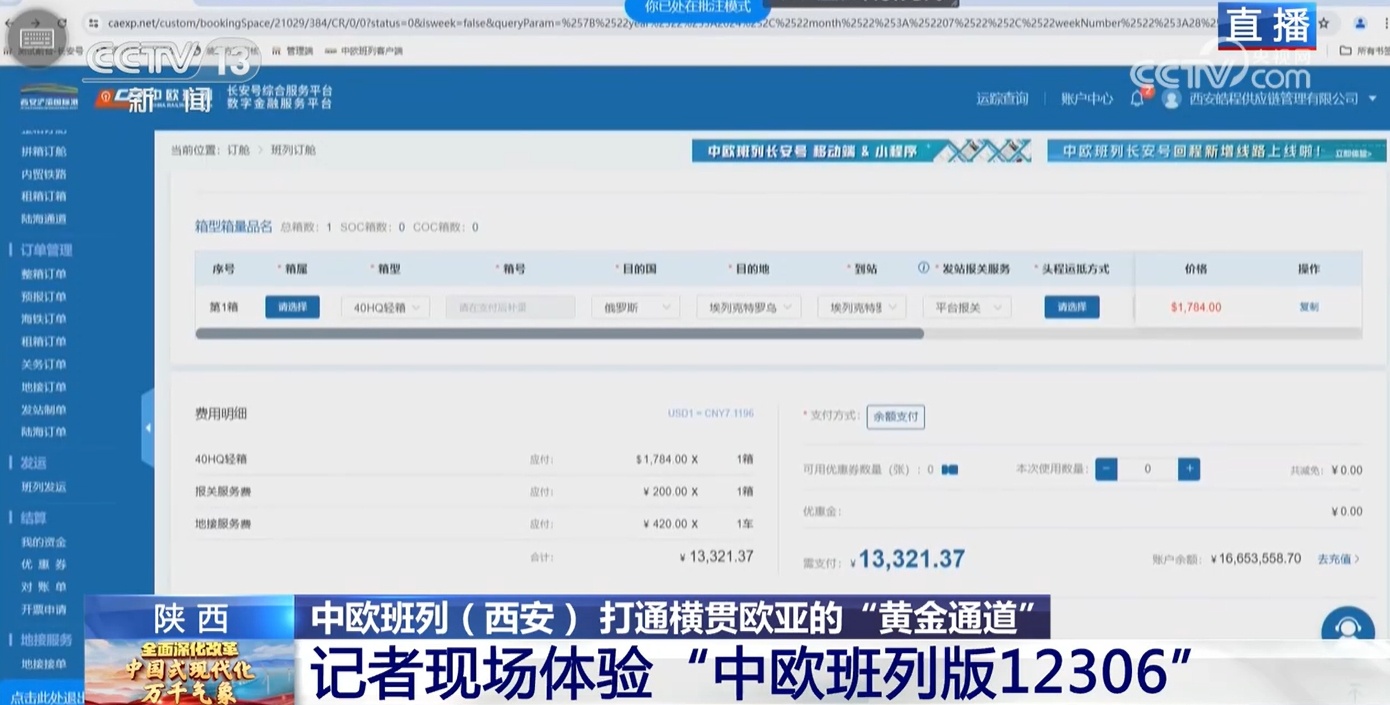Open the 平台报关 service dropdown
This screenshot has height=705, width=1390.
click(965, 307)
